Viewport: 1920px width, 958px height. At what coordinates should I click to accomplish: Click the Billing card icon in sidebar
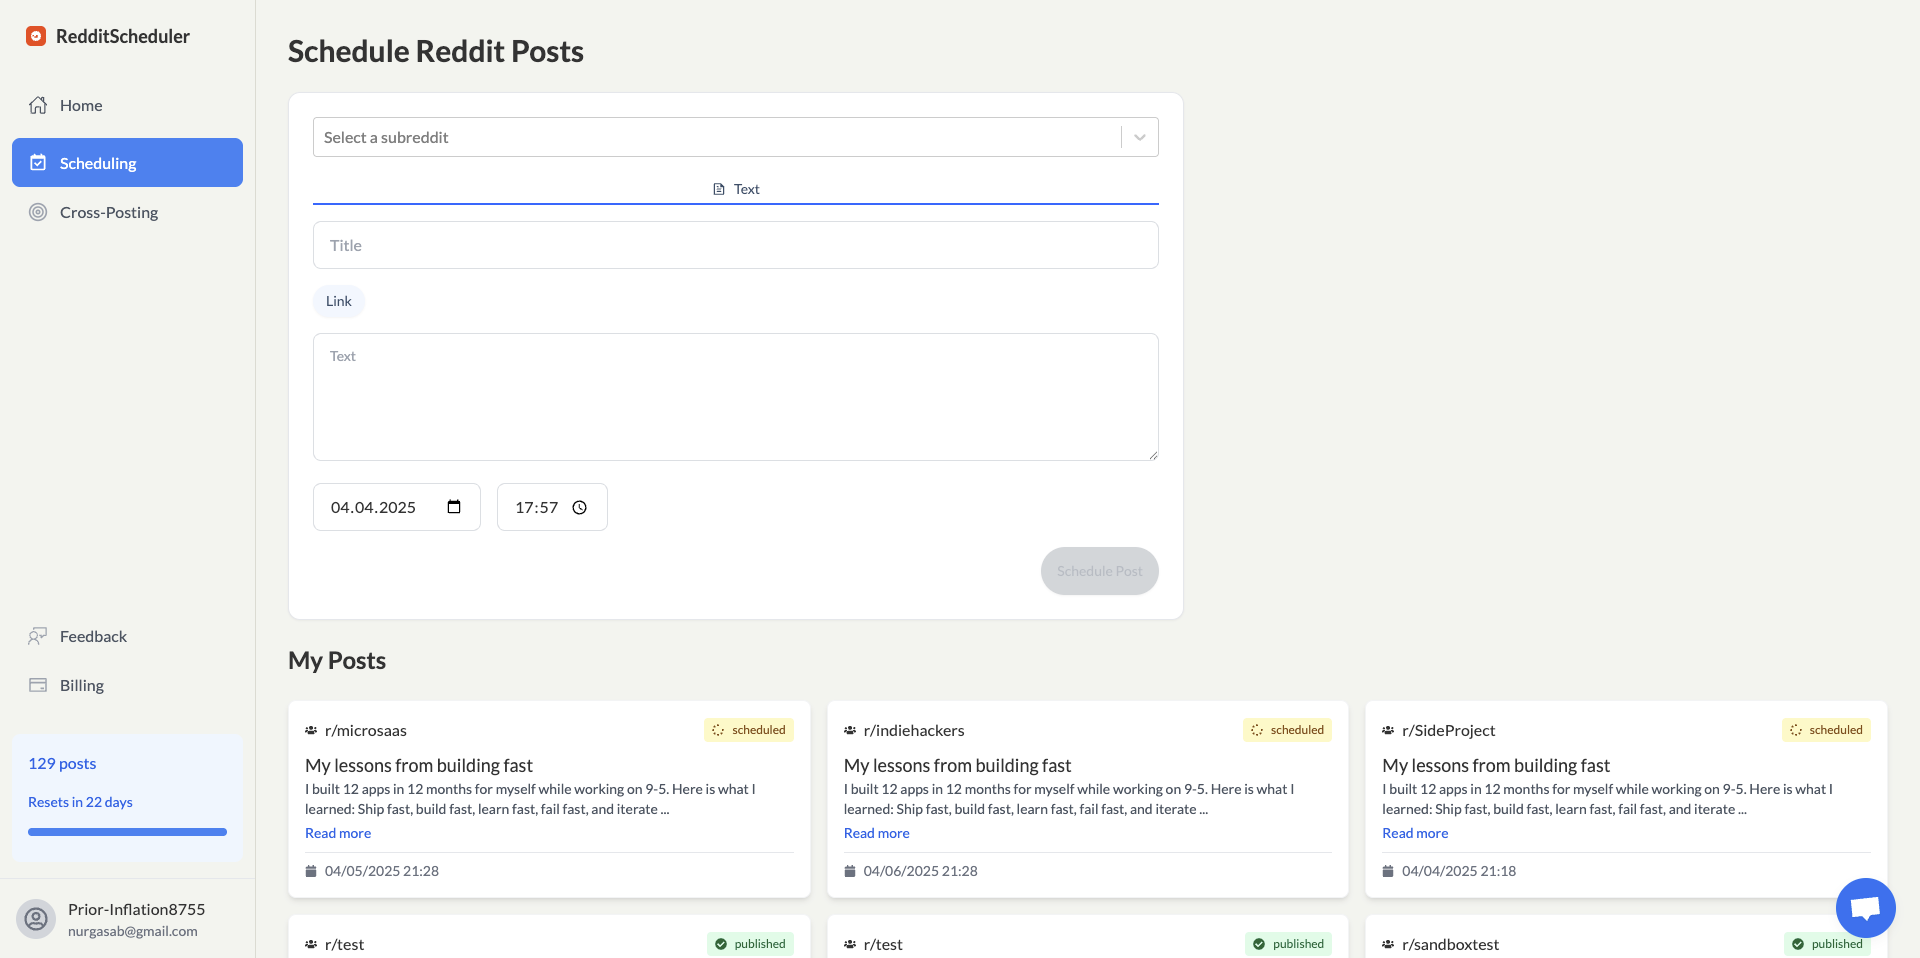click(x=38, y=685)
